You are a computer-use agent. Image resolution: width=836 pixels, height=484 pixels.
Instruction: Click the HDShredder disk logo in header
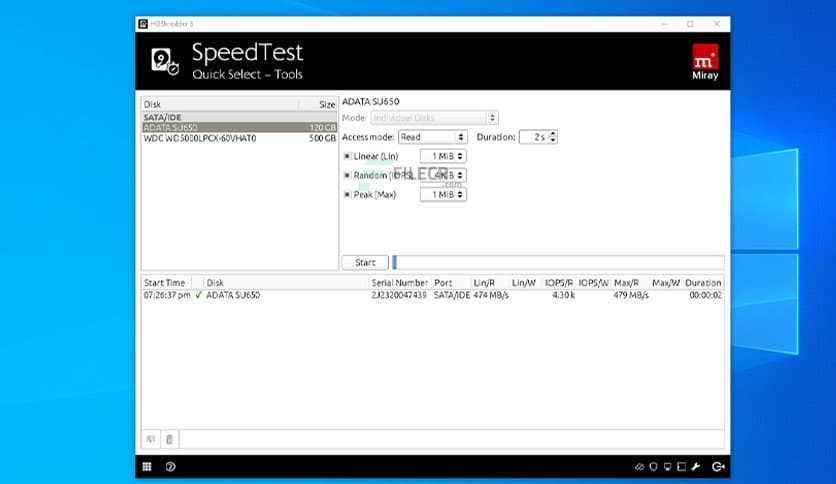point(165,61)
